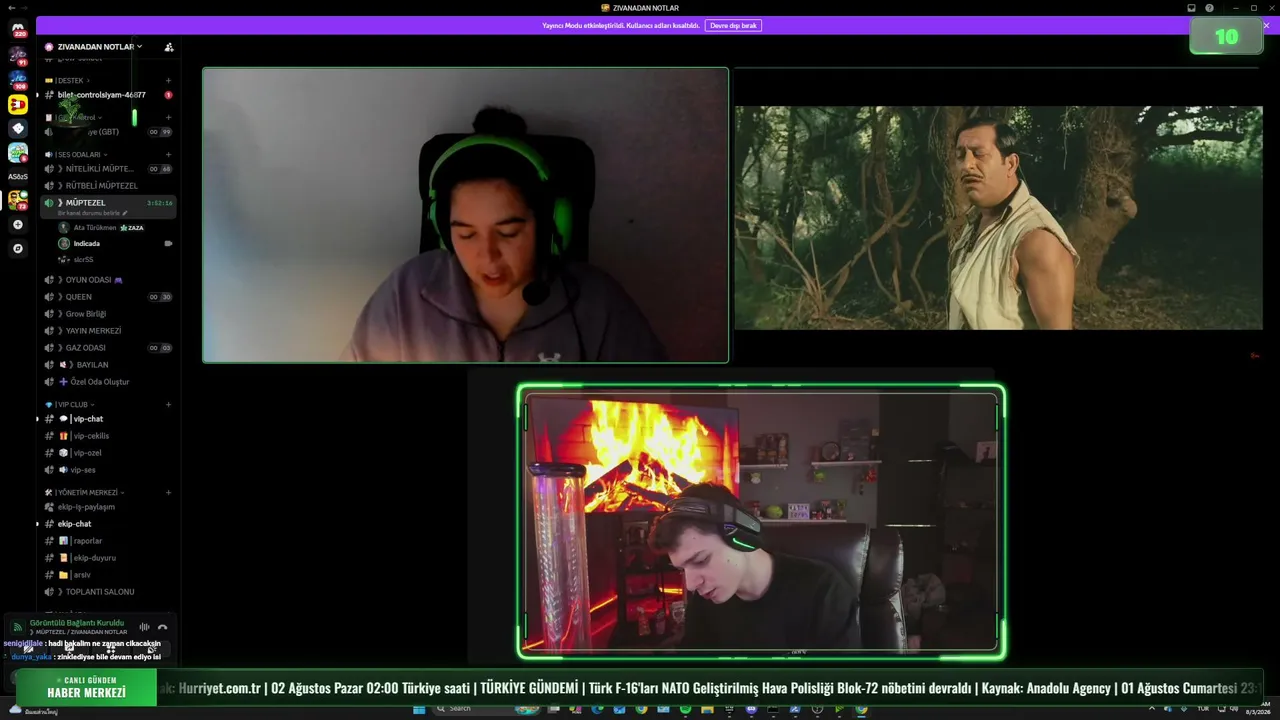Open the arsiv channel

[108, 575]
